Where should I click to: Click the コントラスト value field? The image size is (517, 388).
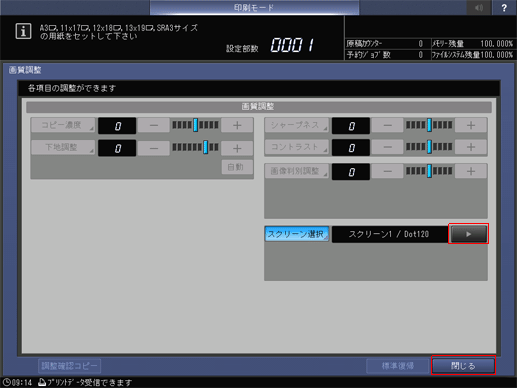pos(351,147)
